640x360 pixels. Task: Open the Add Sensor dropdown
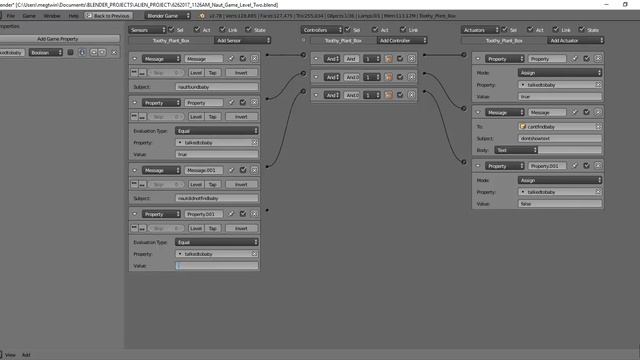point(242,40)
